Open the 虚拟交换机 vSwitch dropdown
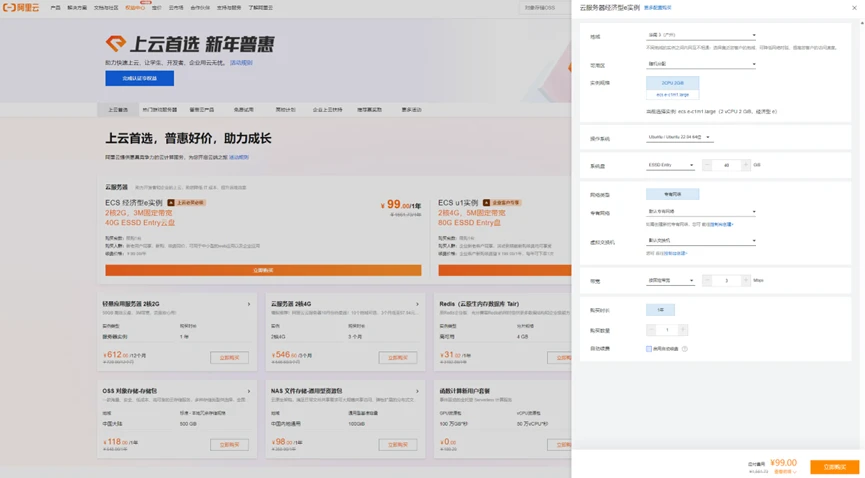Viewport: 865px width, 478px height. pos(701,241)
